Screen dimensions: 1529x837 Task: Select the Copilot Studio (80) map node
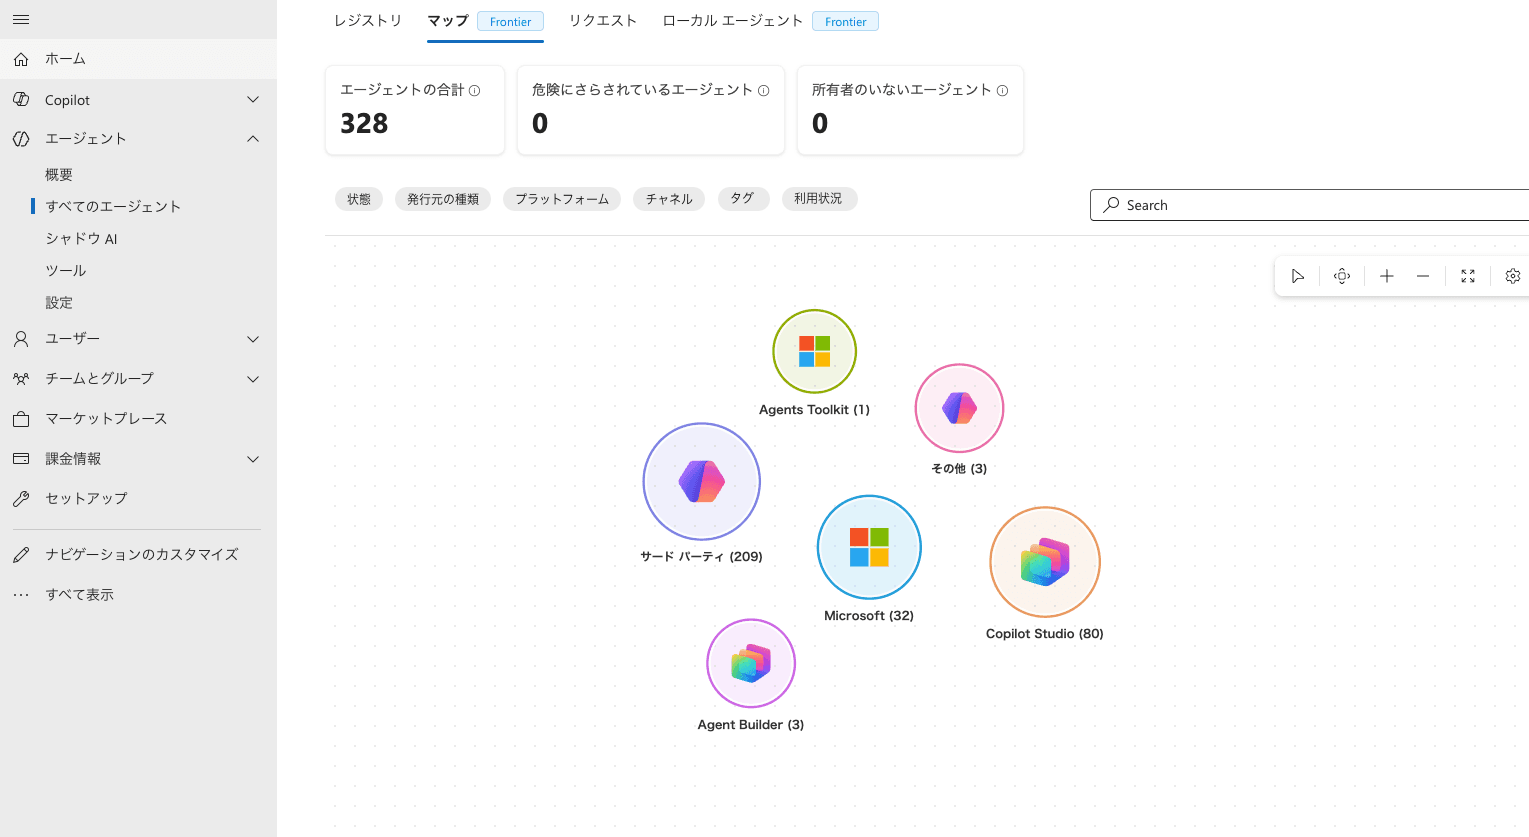tap(1045, 562)
